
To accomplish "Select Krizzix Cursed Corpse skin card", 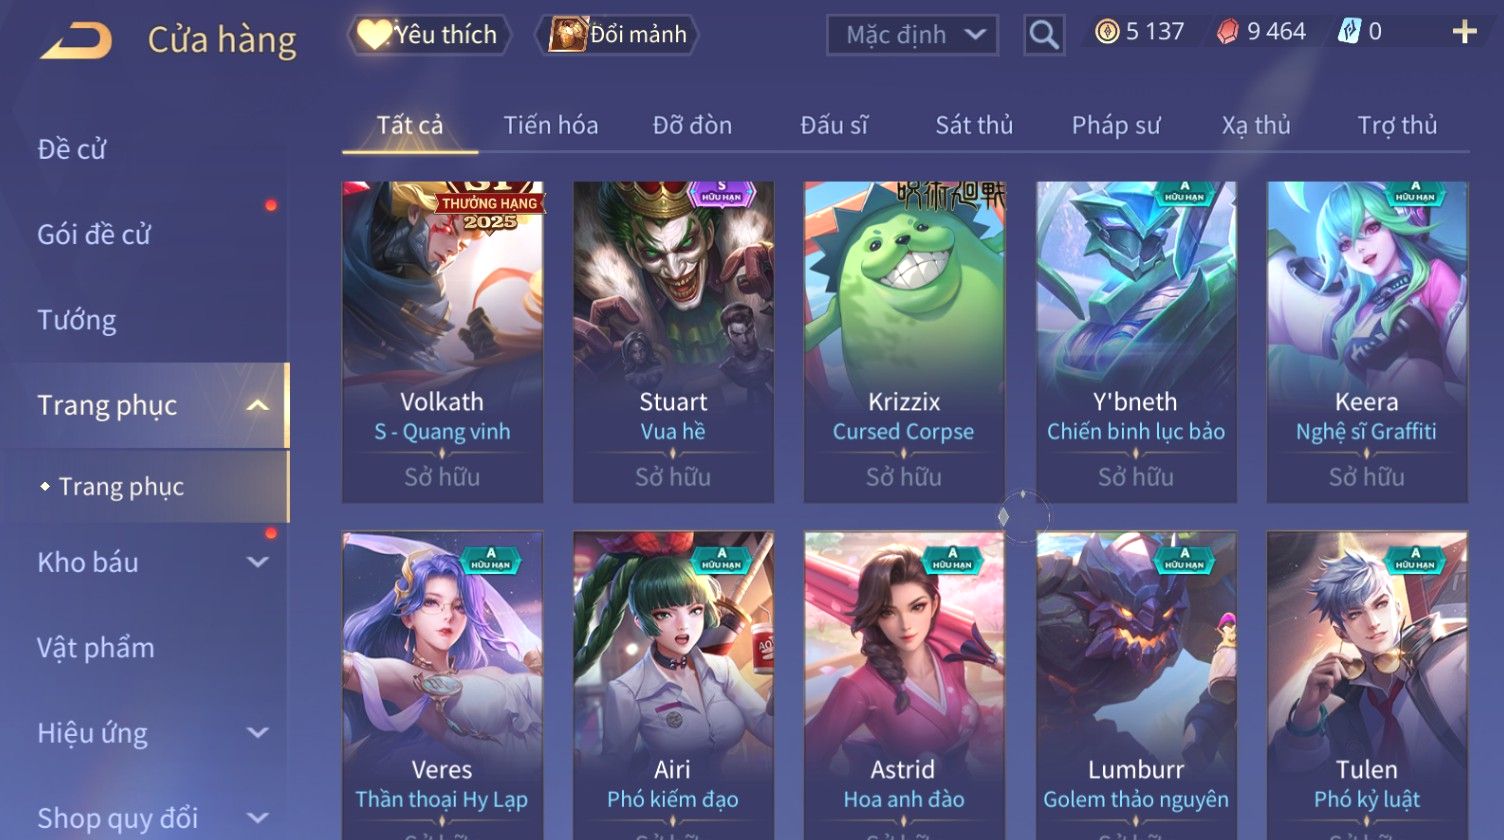I will (x=904, y=342).
